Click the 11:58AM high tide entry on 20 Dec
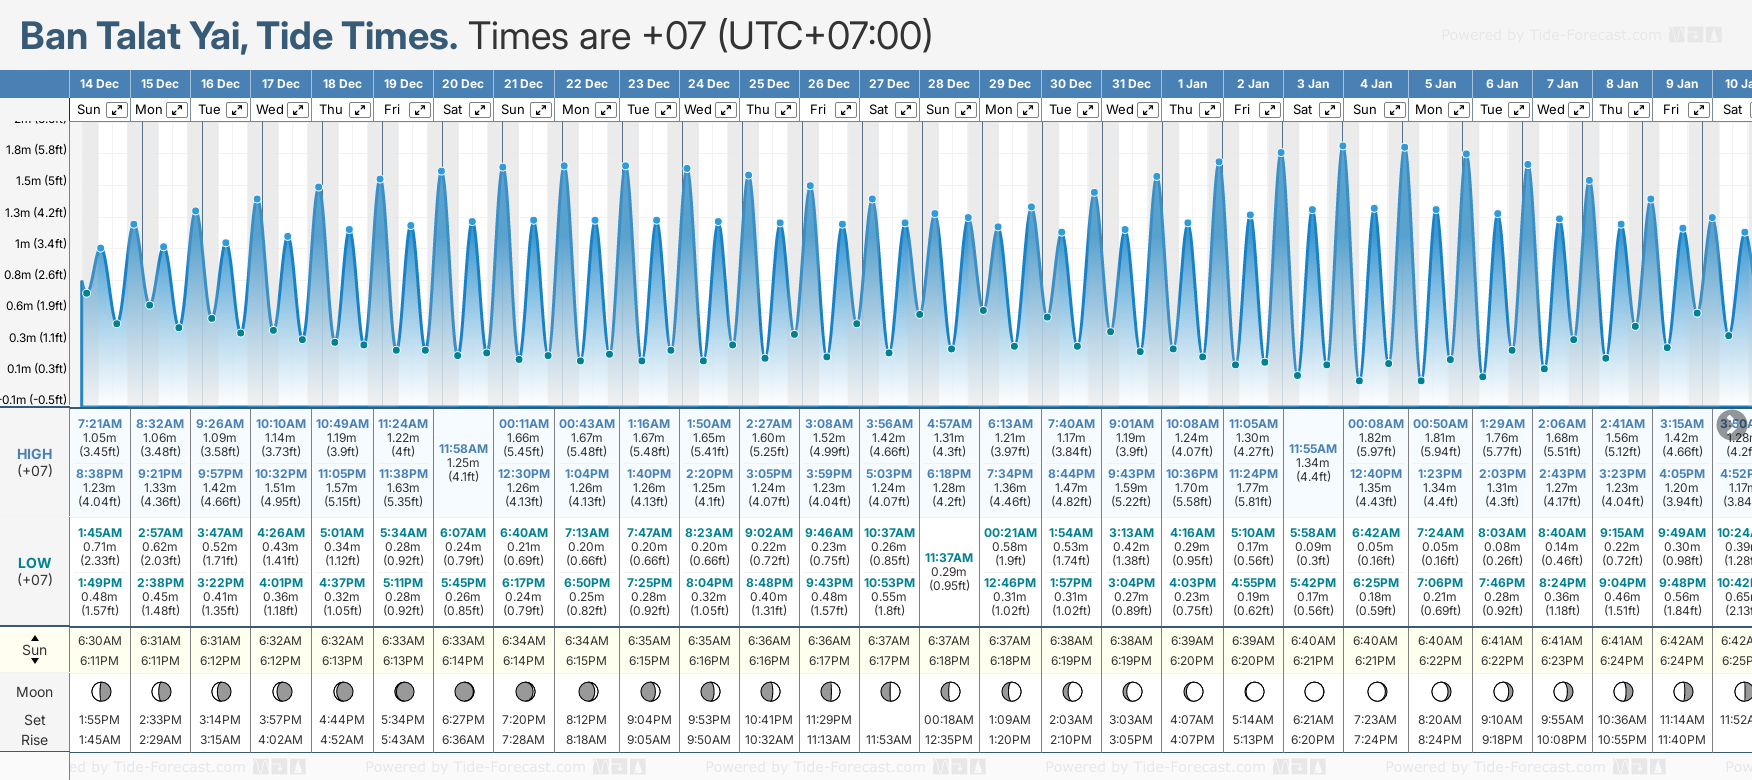This screenshot has width=1752, height=780. pos(464,449)
